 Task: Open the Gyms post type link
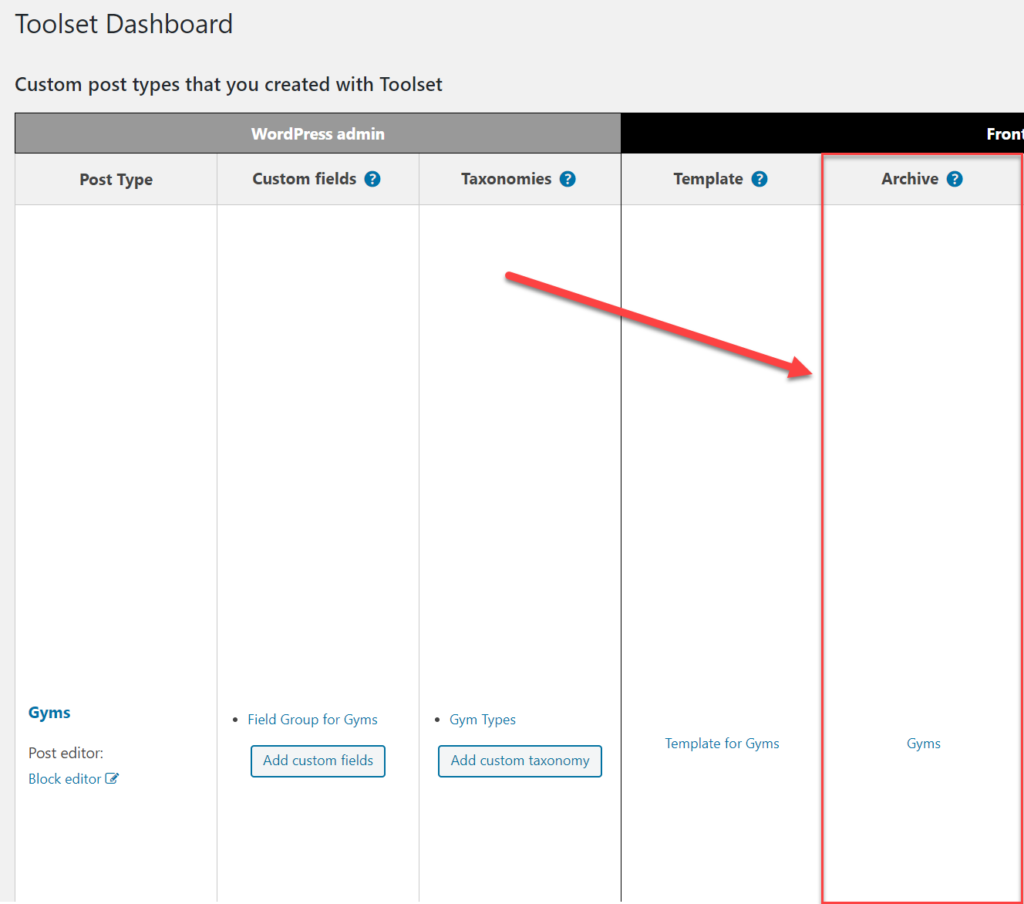coord(49,713)
